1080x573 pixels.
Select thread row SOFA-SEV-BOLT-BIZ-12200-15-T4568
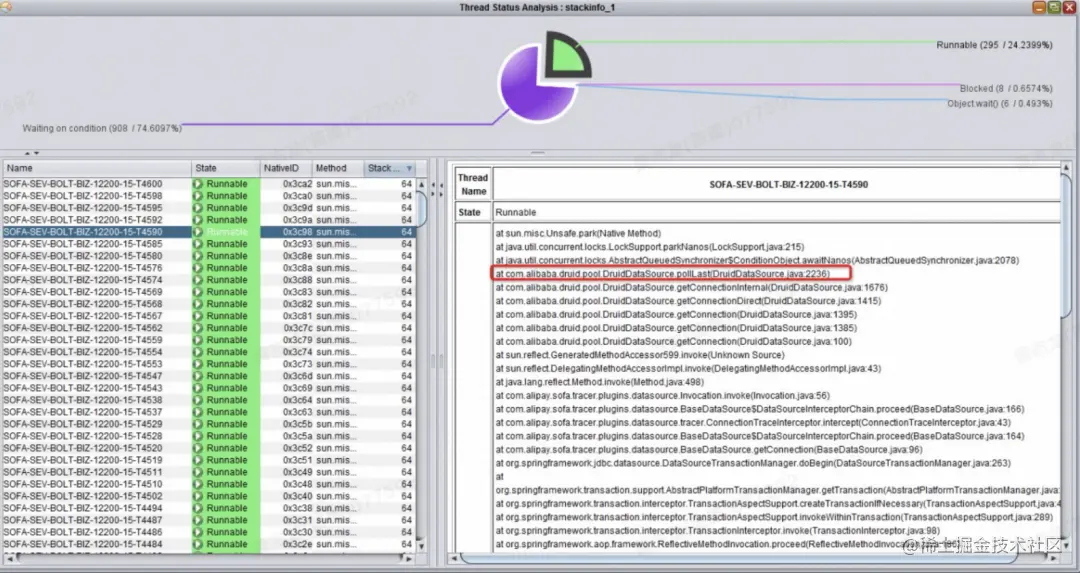[x=209, y=304]
